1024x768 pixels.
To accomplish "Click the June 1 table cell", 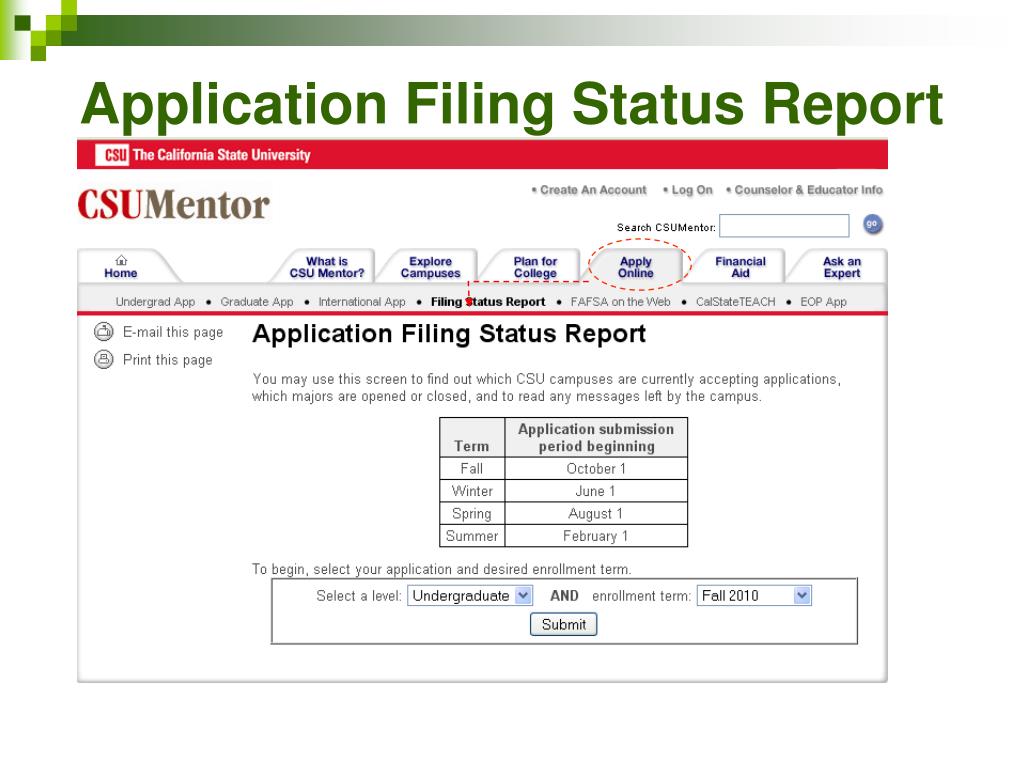I will tap(596, 491).
